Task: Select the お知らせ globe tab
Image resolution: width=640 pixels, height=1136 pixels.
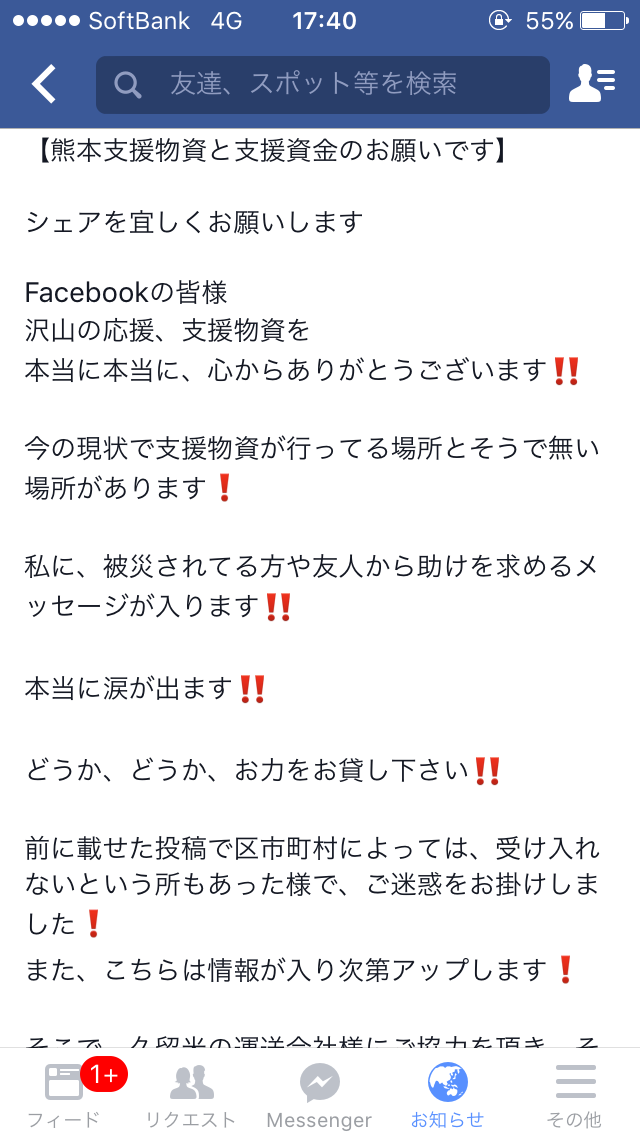Action: 447,1091
